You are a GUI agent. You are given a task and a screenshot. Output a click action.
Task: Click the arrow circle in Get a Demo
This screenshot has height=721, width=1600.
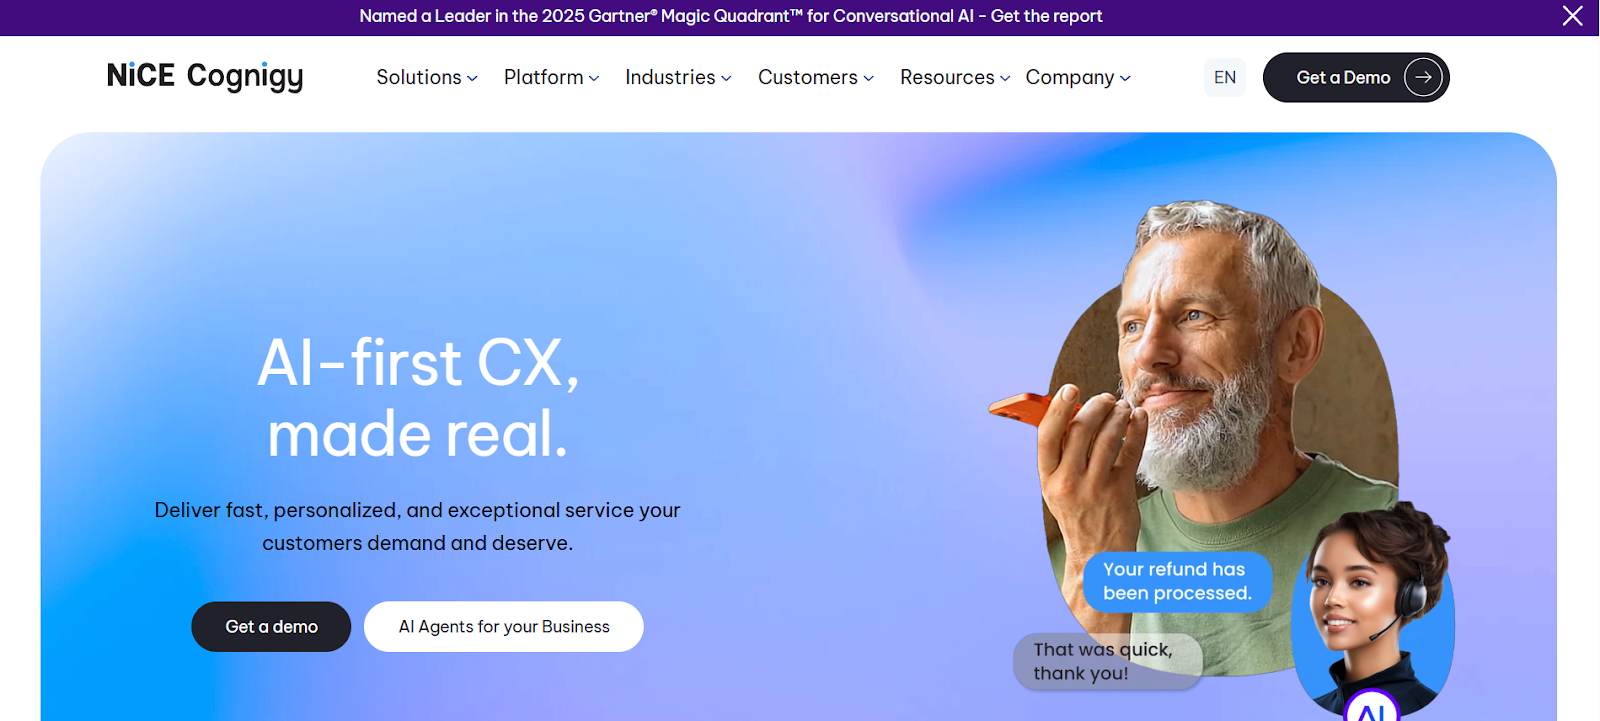[x=1423, y=77]
